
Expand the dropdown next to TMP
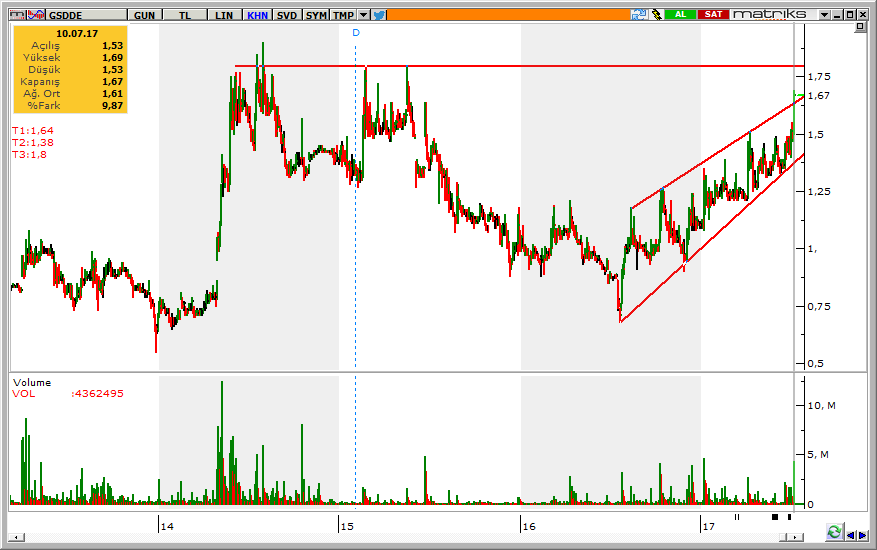tap(364, 15)
